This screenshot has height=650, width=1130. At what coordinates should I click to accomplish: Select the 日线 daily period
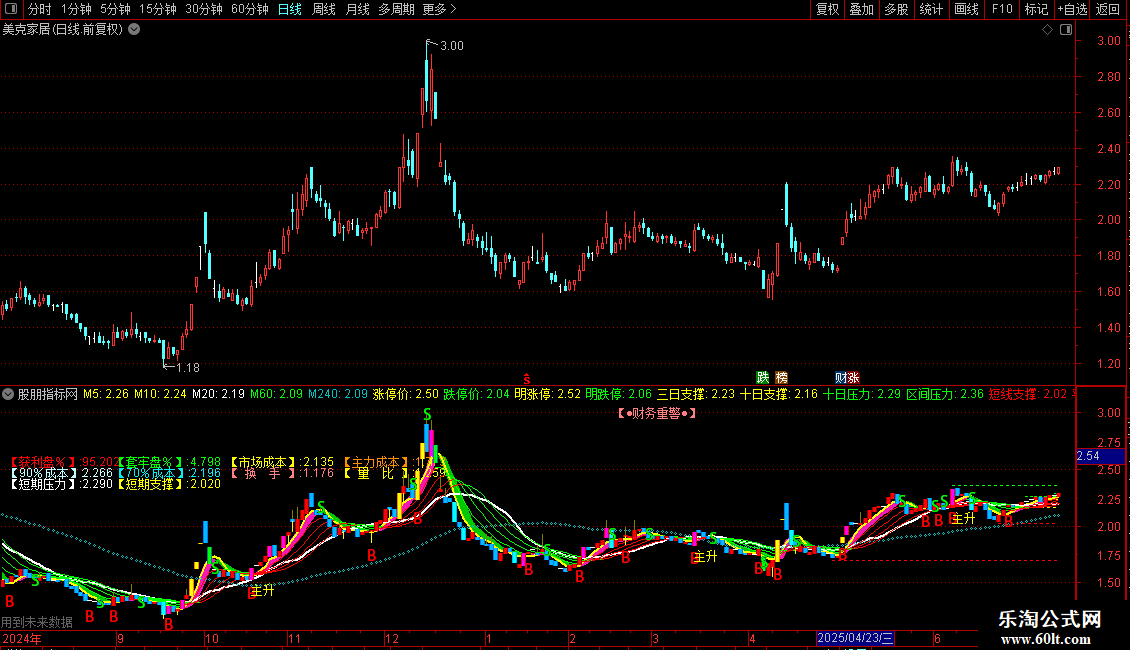[x=290, y=9]
